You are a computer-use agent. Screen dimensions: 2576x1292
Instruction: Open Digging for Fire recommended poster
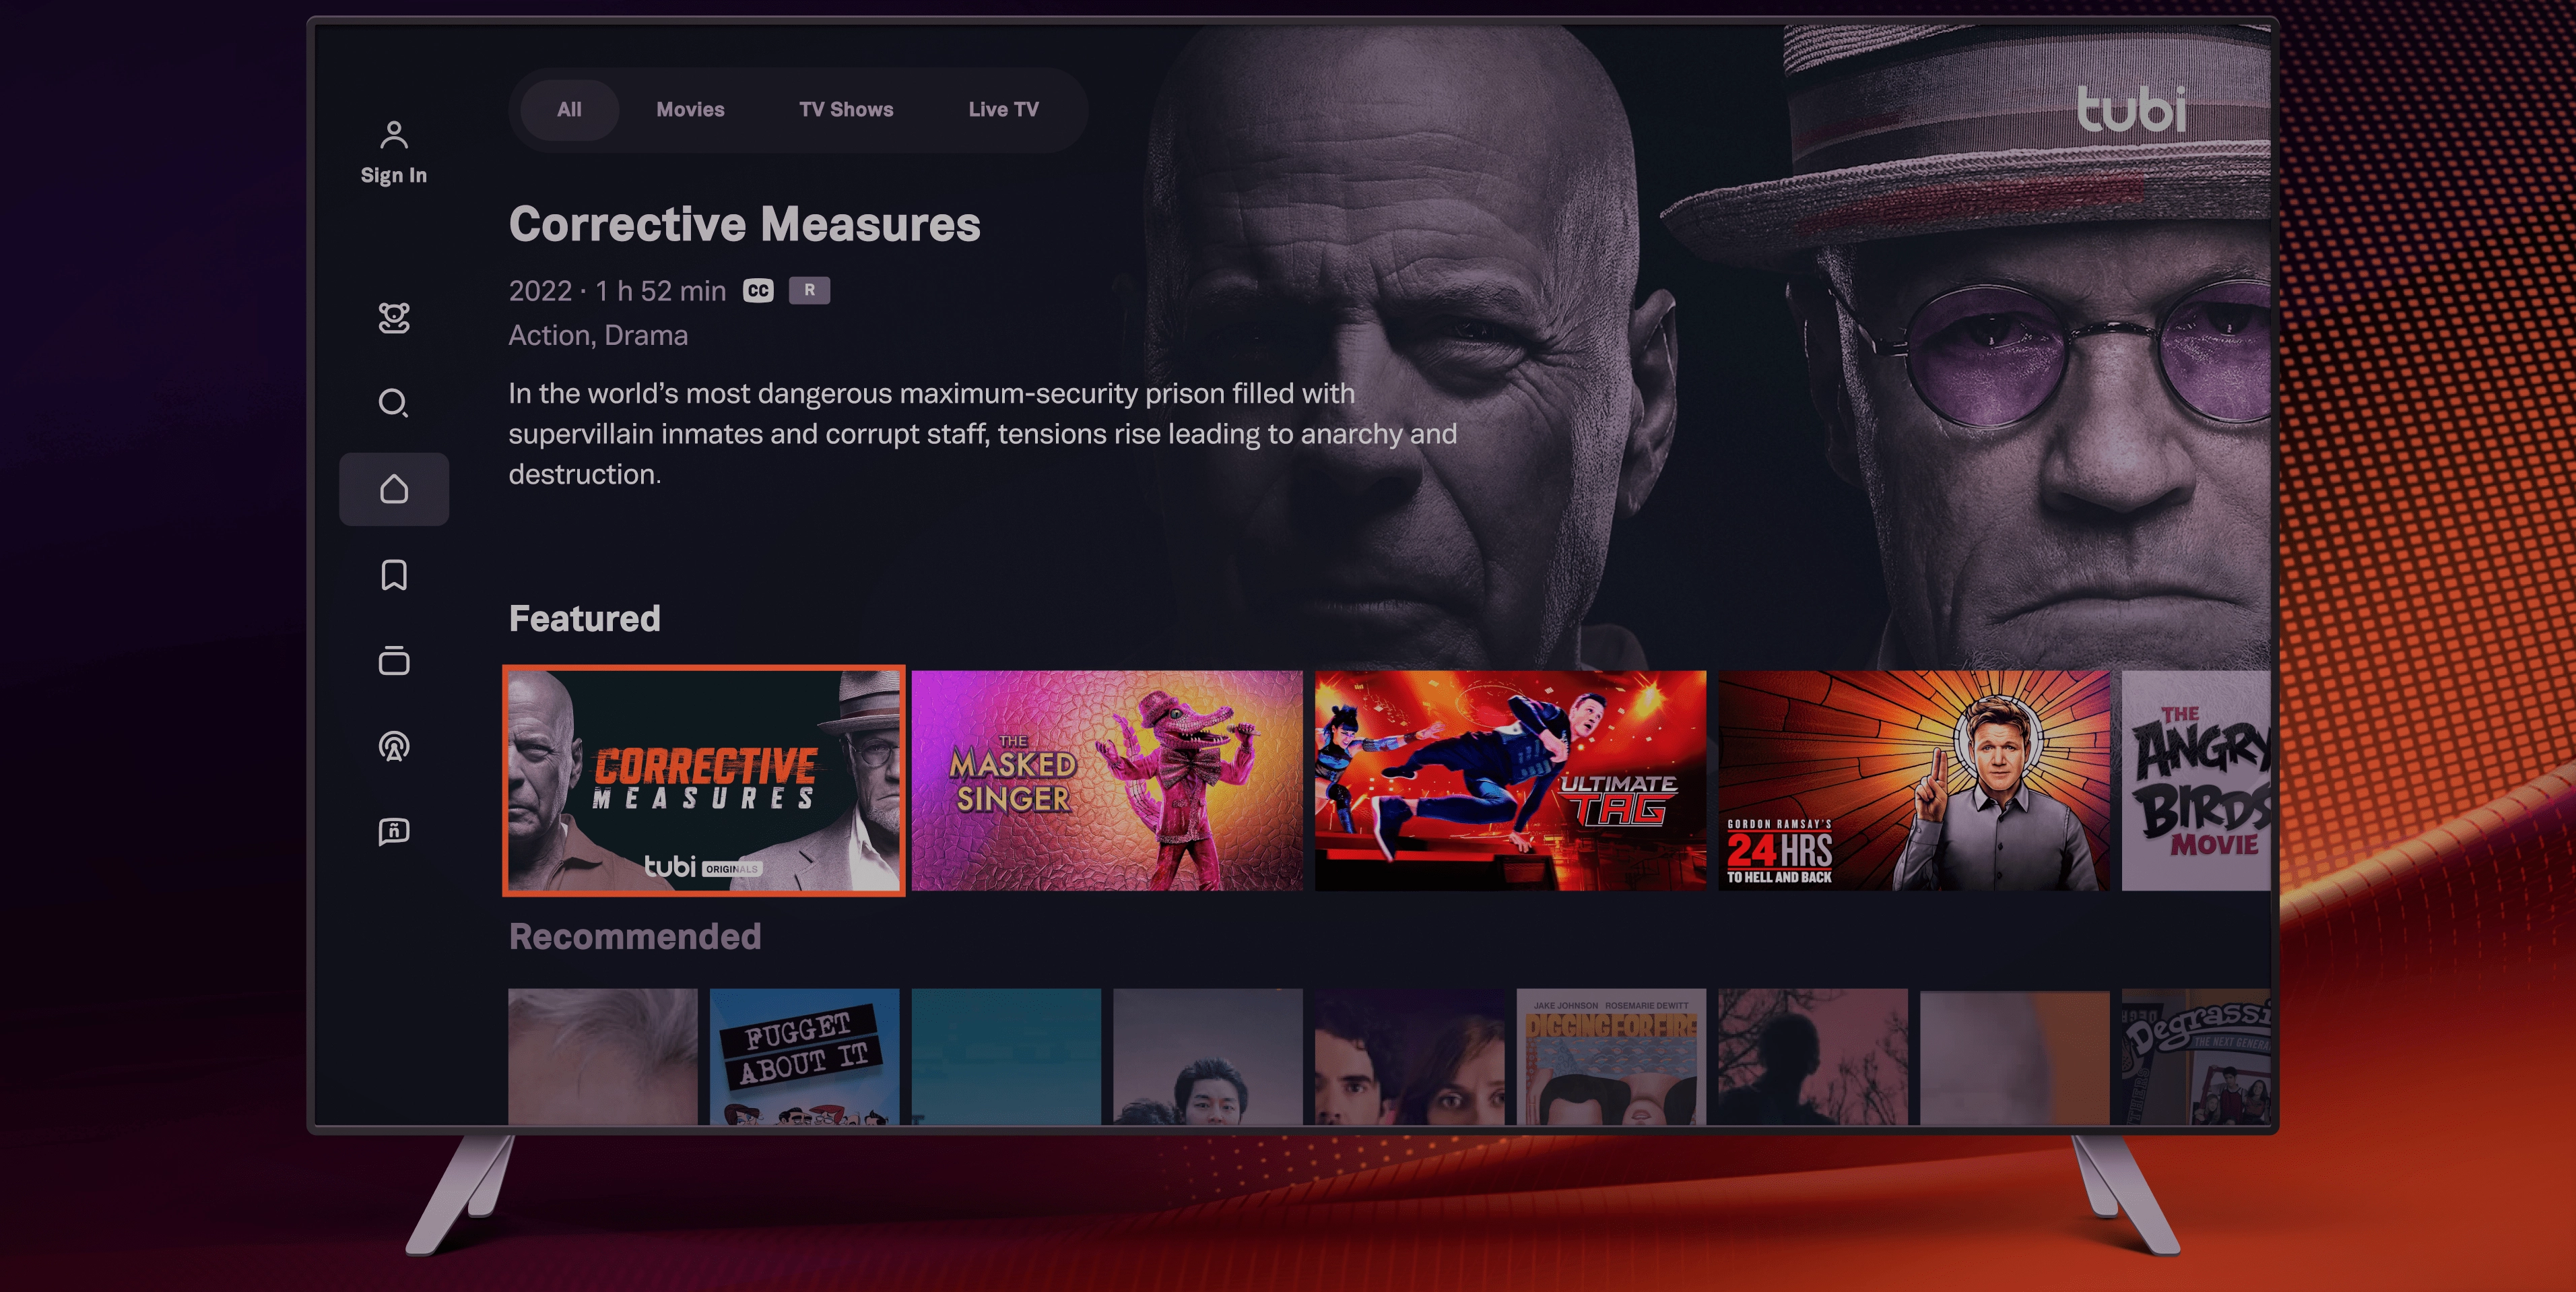click(1610, 1056)
